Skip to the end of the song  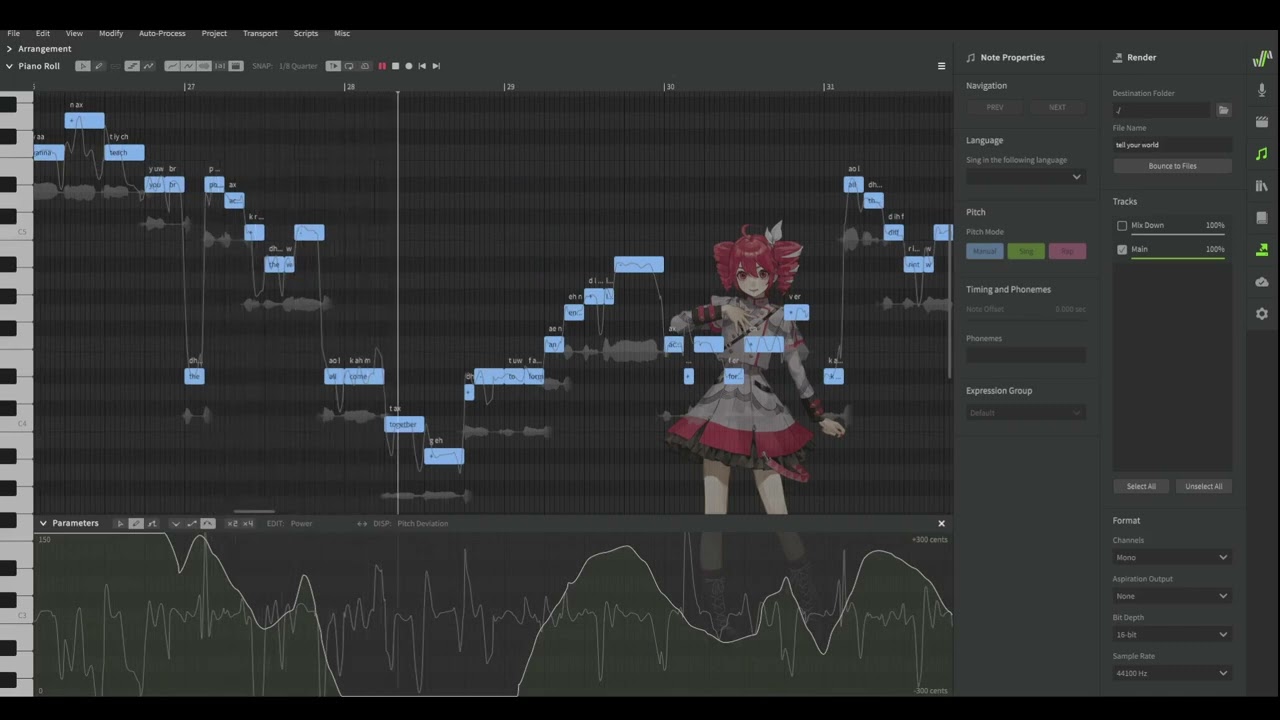click(436, 66)
